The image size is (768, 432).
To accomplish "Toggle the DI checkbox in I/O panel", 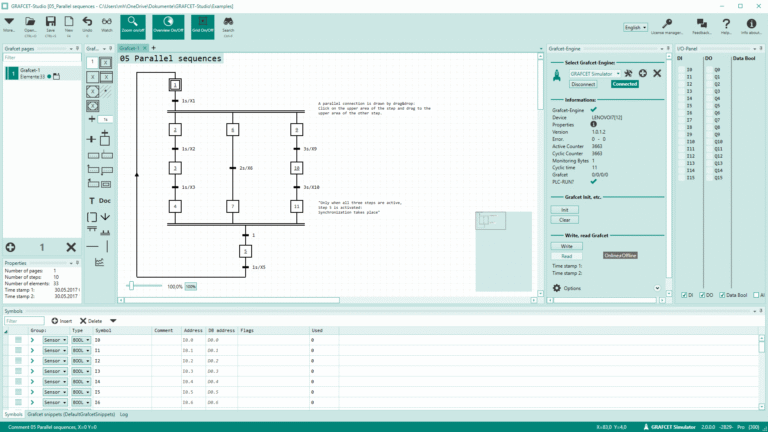I will 682,295.
